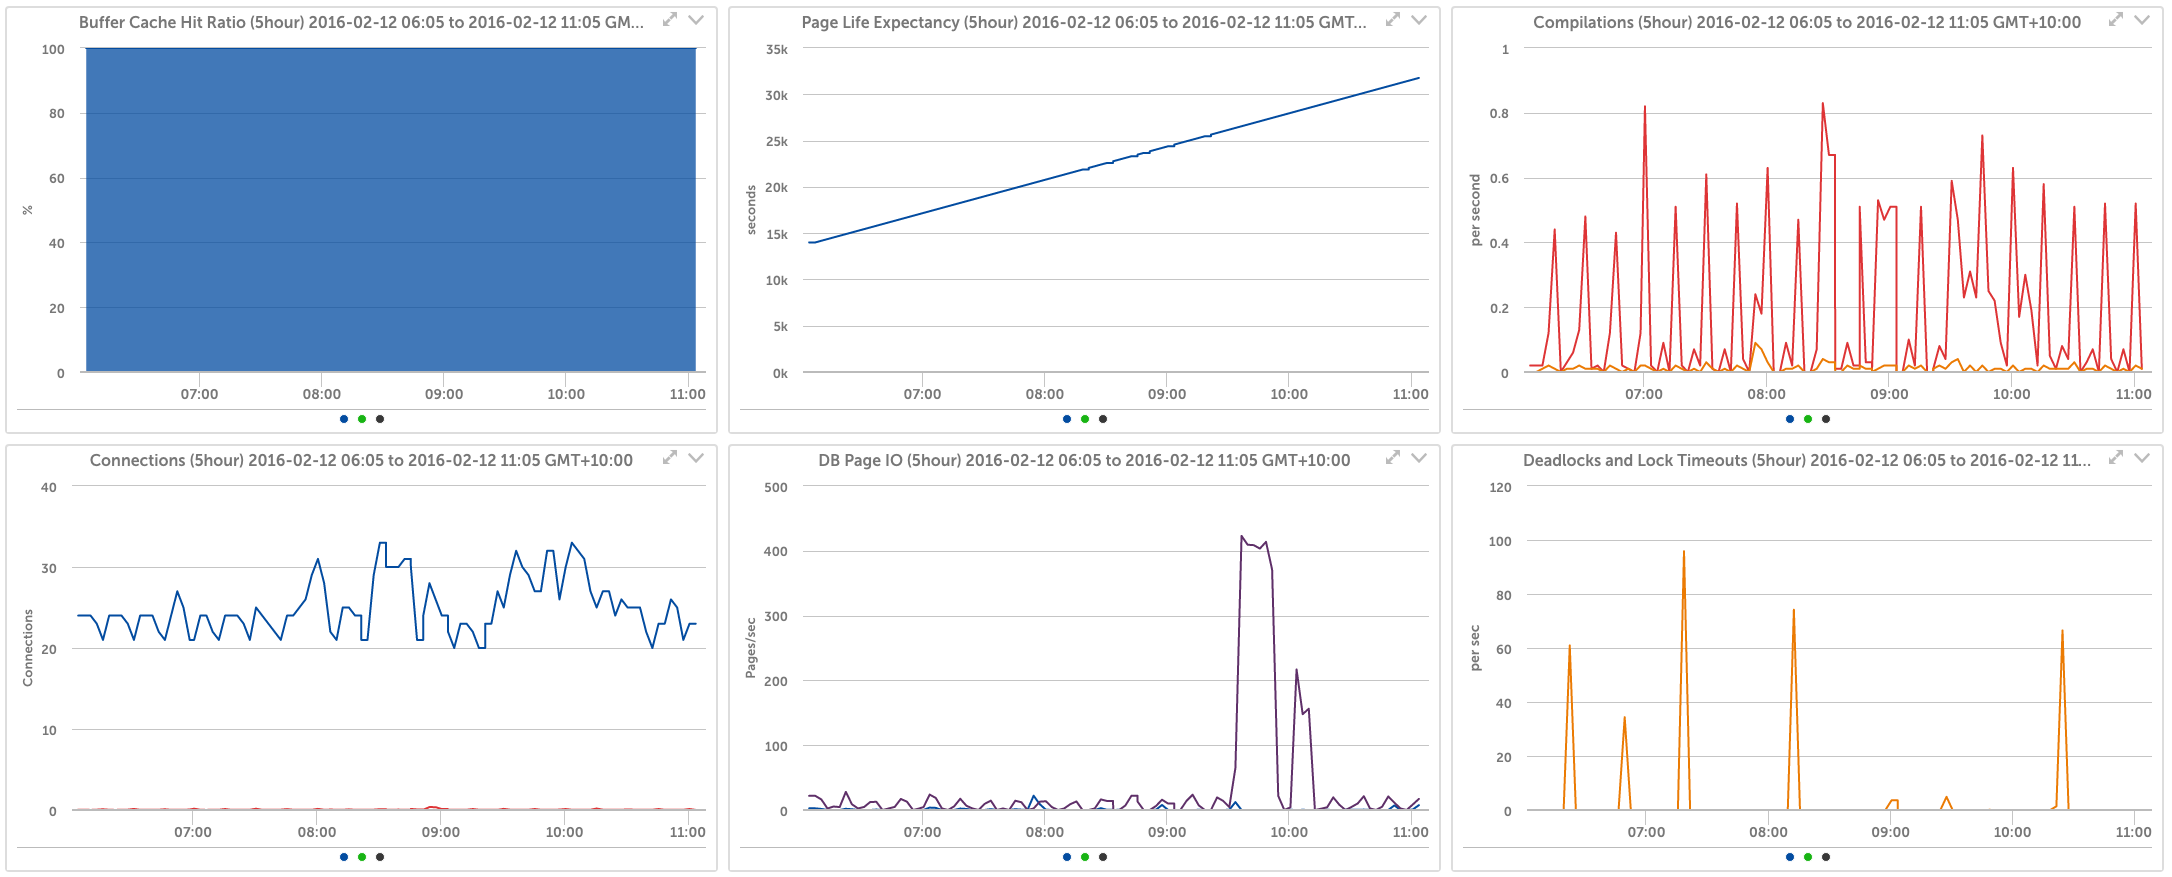Click the 'Connections' y-axis label

point(28,648)
